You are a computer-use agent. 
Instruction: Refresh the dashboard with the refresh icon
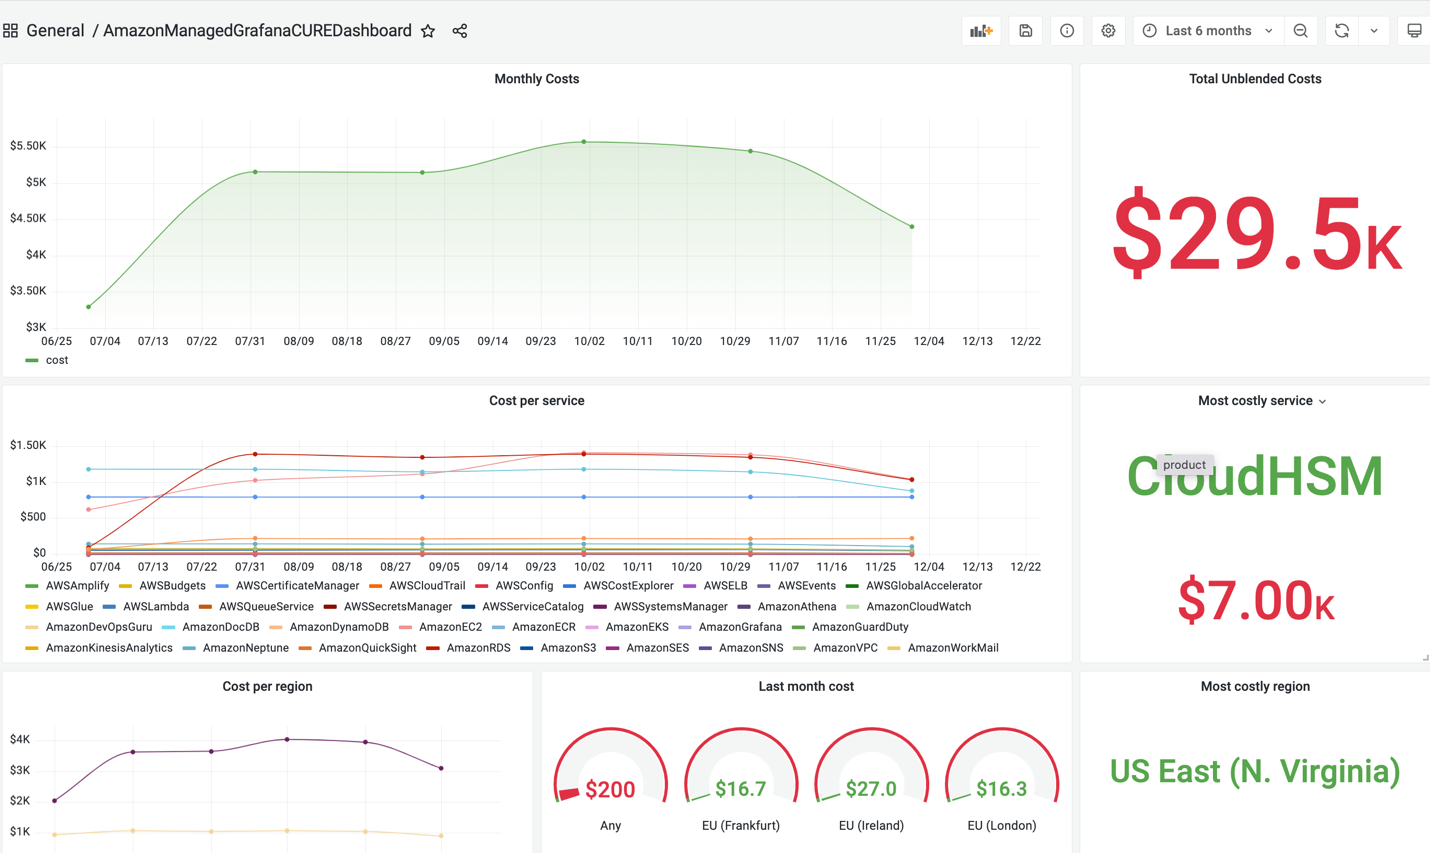[1340, 30]
